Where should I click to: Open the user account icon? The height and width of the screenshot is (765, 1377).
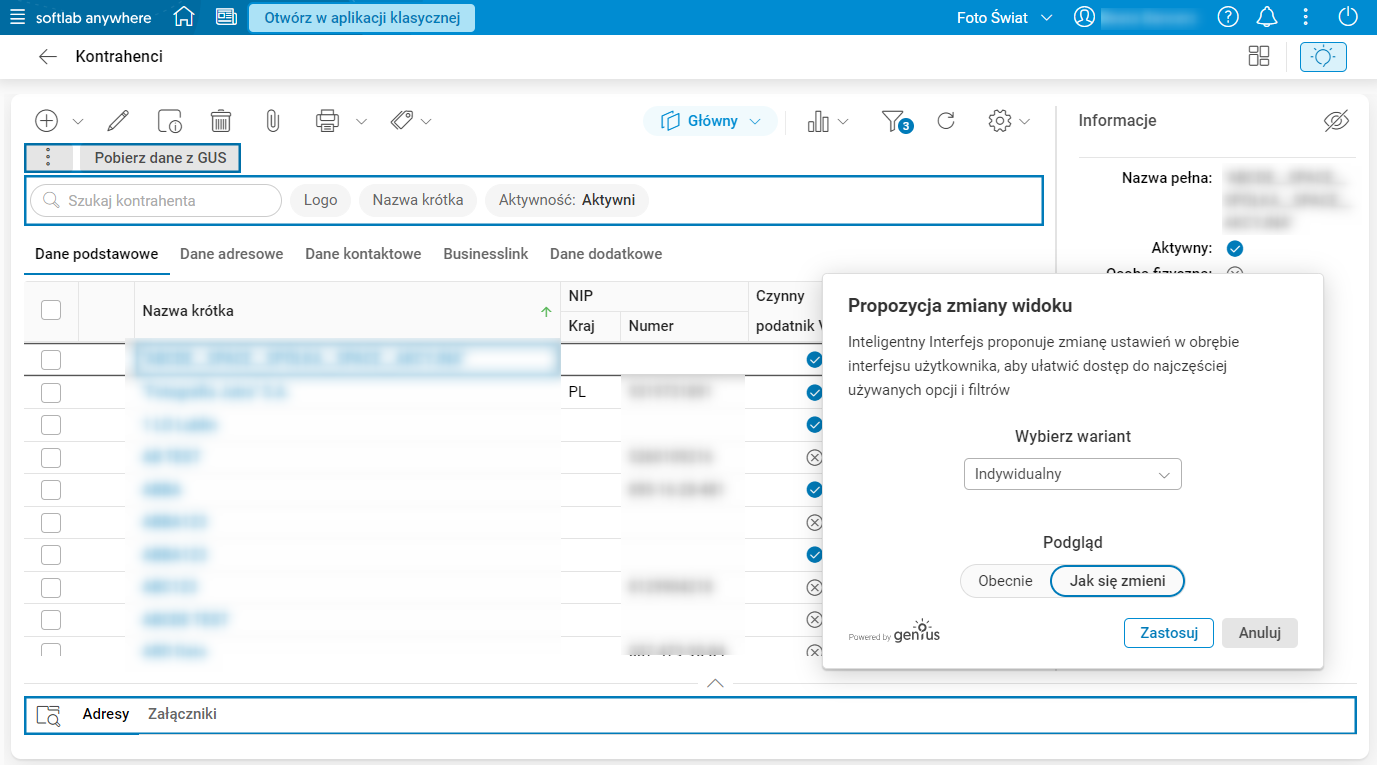coord(1084,17)
